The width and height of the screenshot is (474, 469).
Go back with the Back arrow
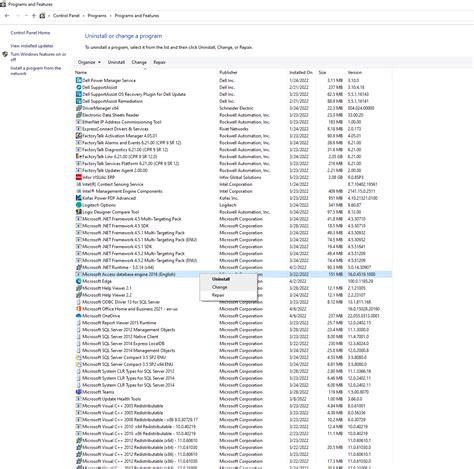point(7,16)
